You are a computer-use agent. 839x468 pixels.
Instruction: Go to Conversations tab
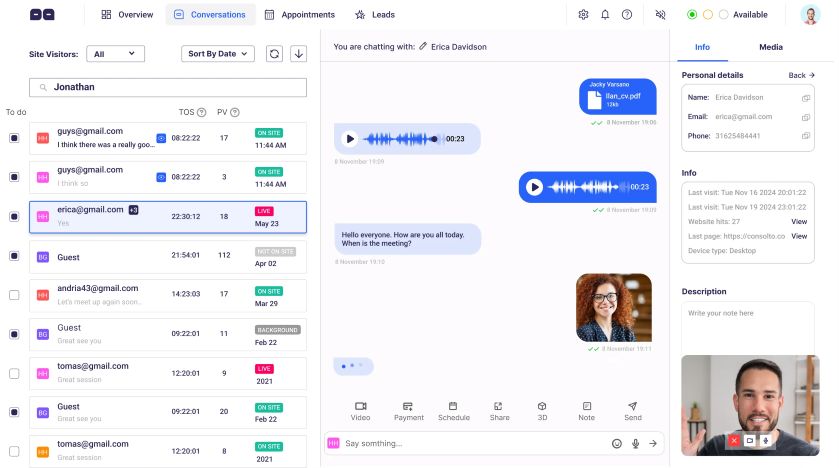210,14
